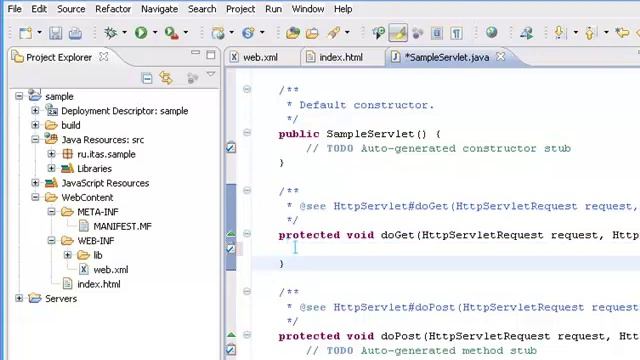
Task: Toggle Link with Editor in Project Explorer
Action: (x=166, y=78)
